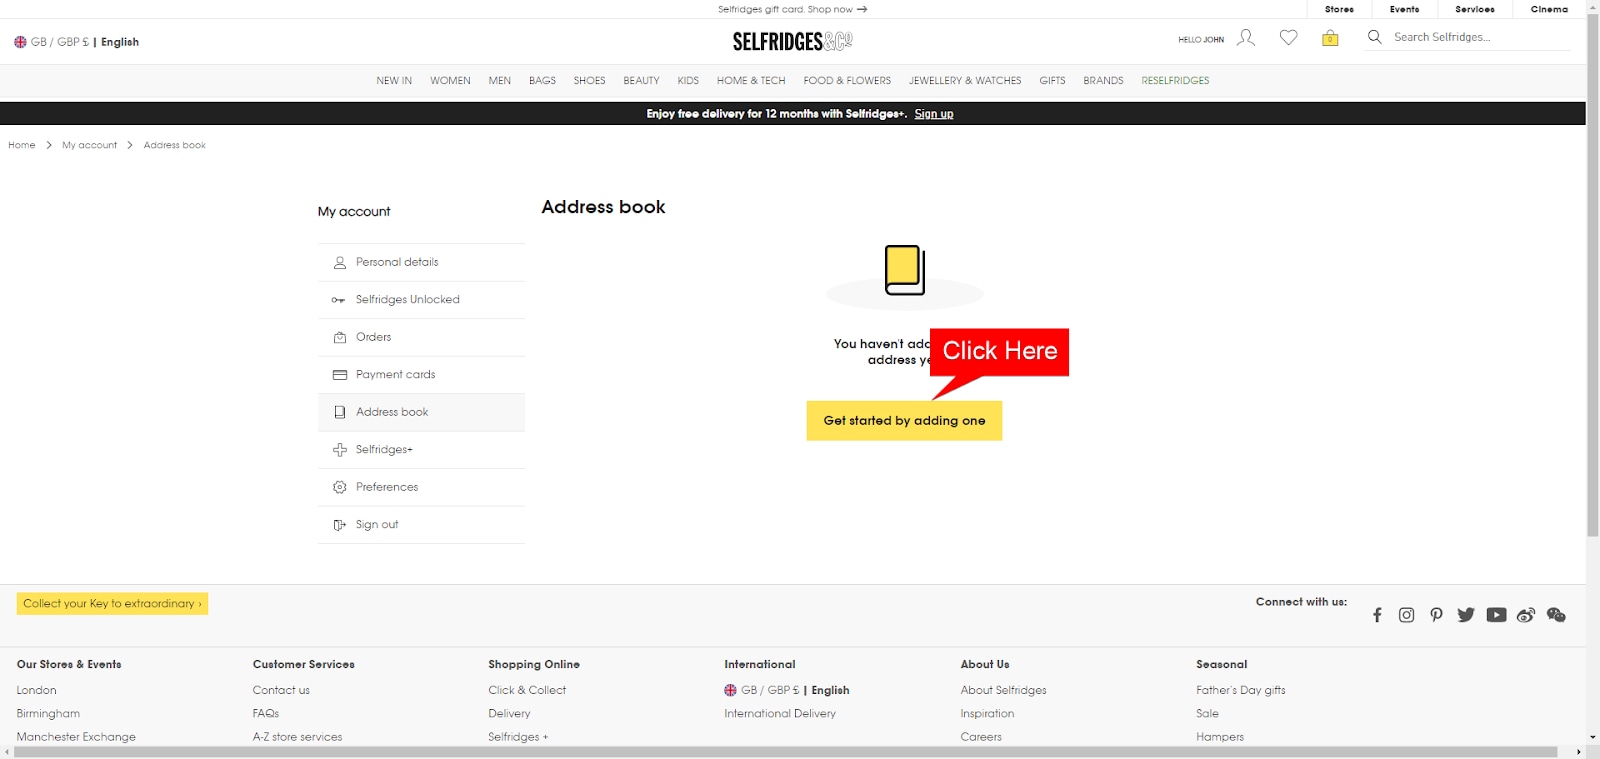Open the BRANDS menu

coord(1103,81)
